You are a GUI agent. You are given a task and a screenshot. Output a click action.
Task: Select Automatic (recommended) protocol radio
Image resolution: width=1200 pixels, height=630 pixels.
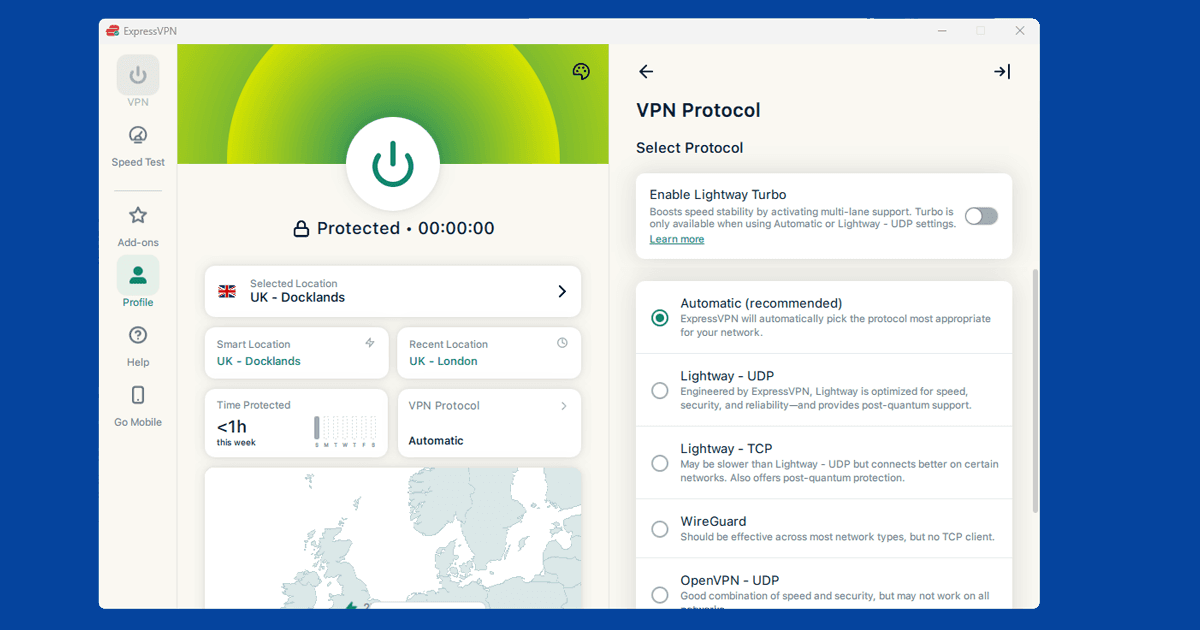coord(660,318)
